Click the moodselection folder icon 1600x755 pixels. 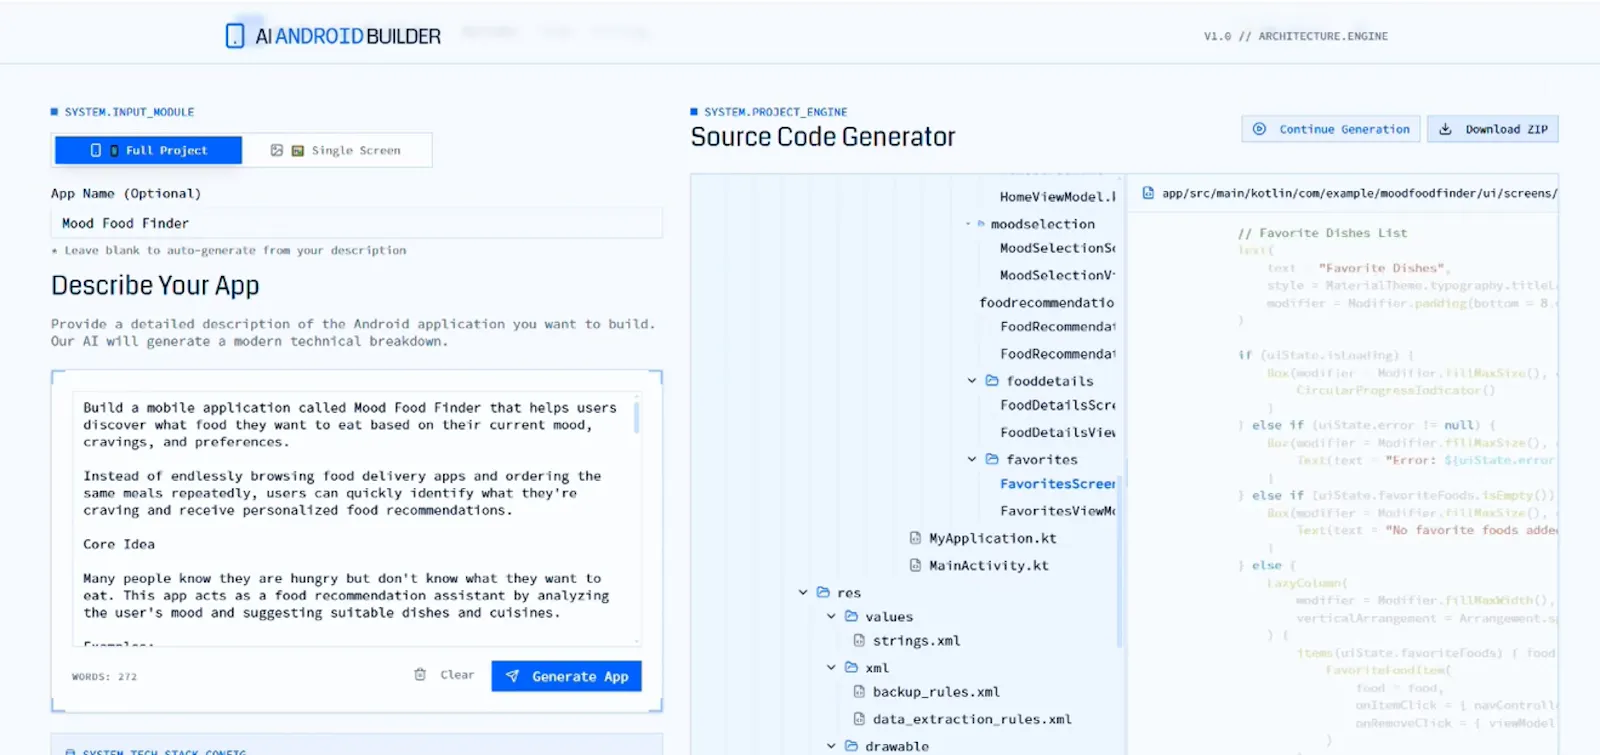(981, 224)
